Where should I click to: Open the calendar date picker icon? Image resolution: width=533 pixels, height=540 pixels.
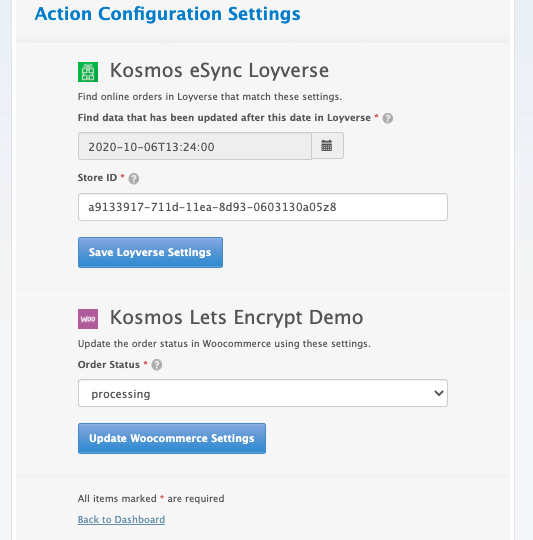pyautogui.click(x=327, y=146)
